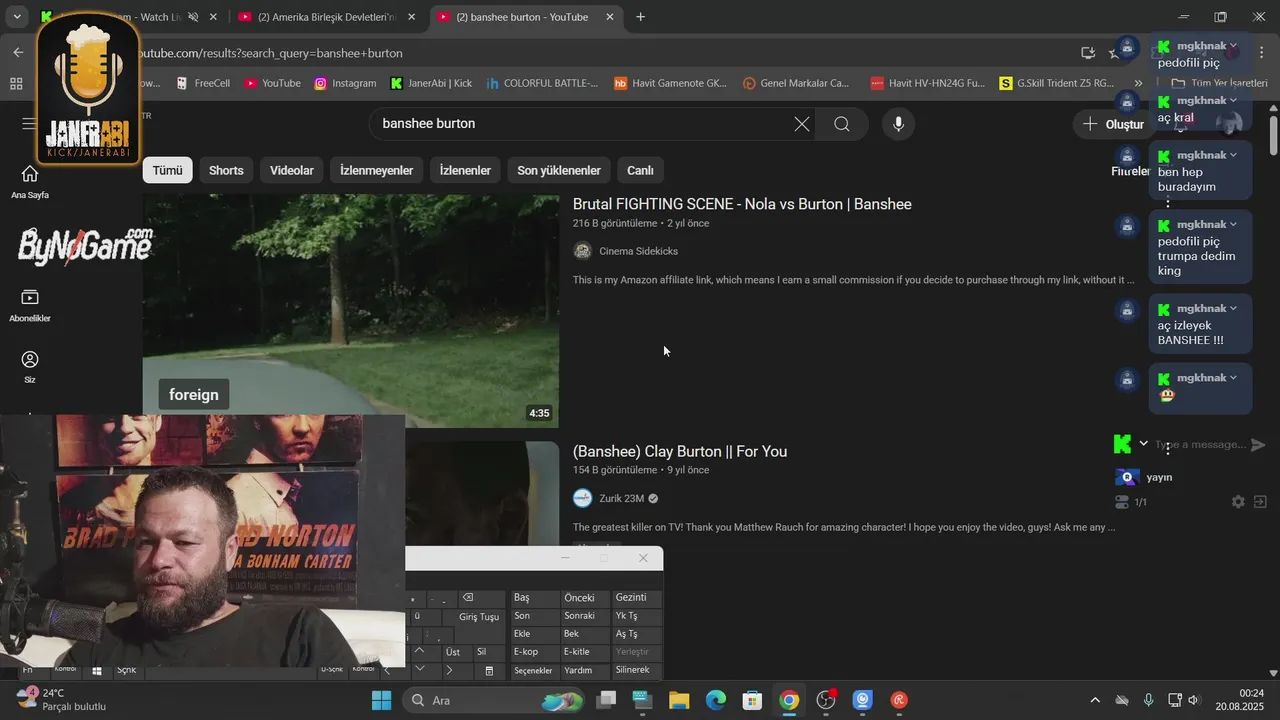Screen dimensions: 1280x720
Task: Select the Canlı filter chip
Action: (x=640, y=170)
